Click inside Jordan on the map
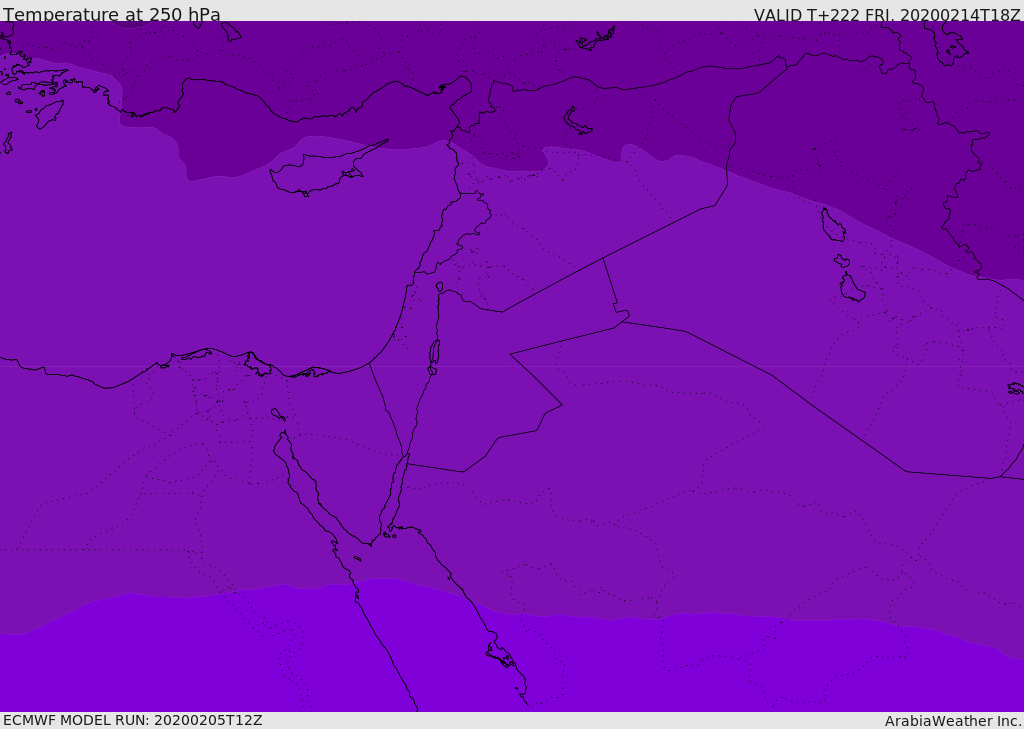 [480, 390]
